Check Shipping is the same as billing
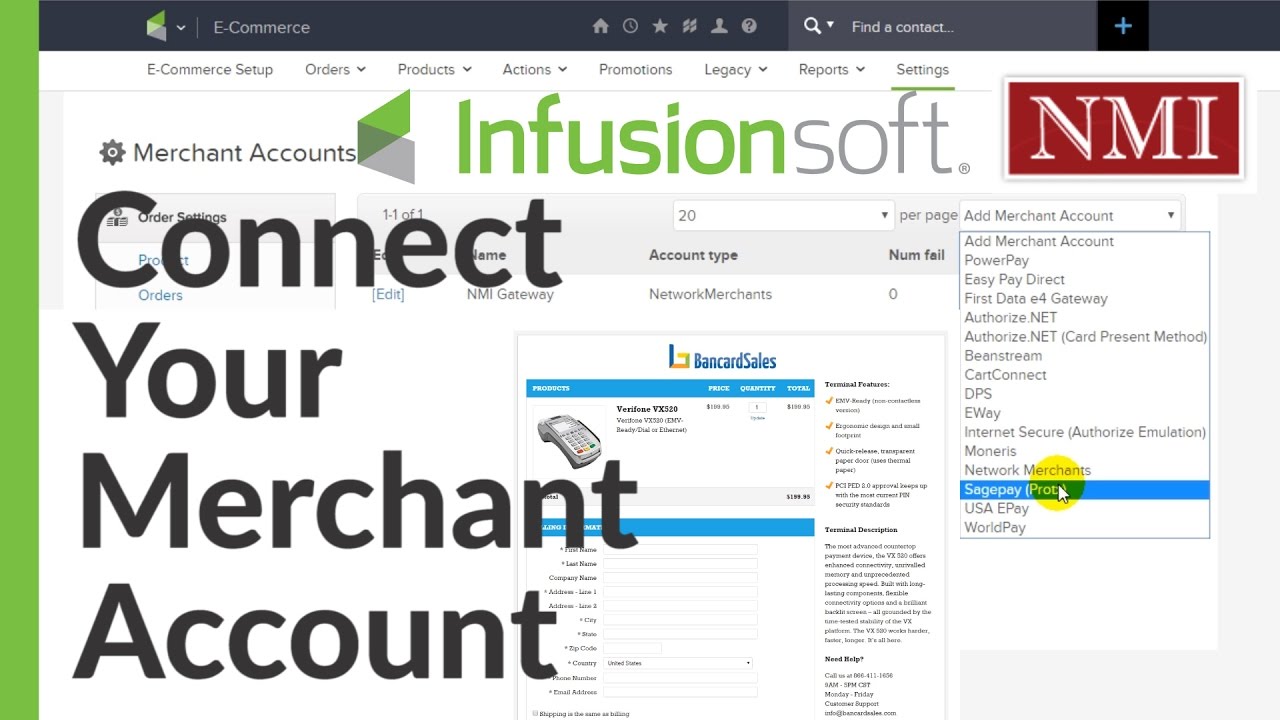 coord(536,714)
